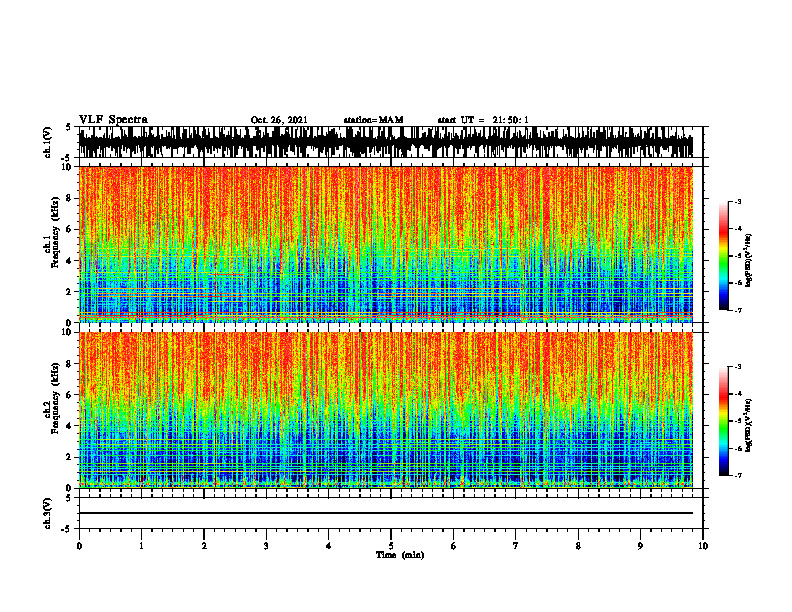The width and height of the screenshot is (792, 612).
Task: Click the ch.2 frequency tick label "10"
Action: click(x=68, y=332)
